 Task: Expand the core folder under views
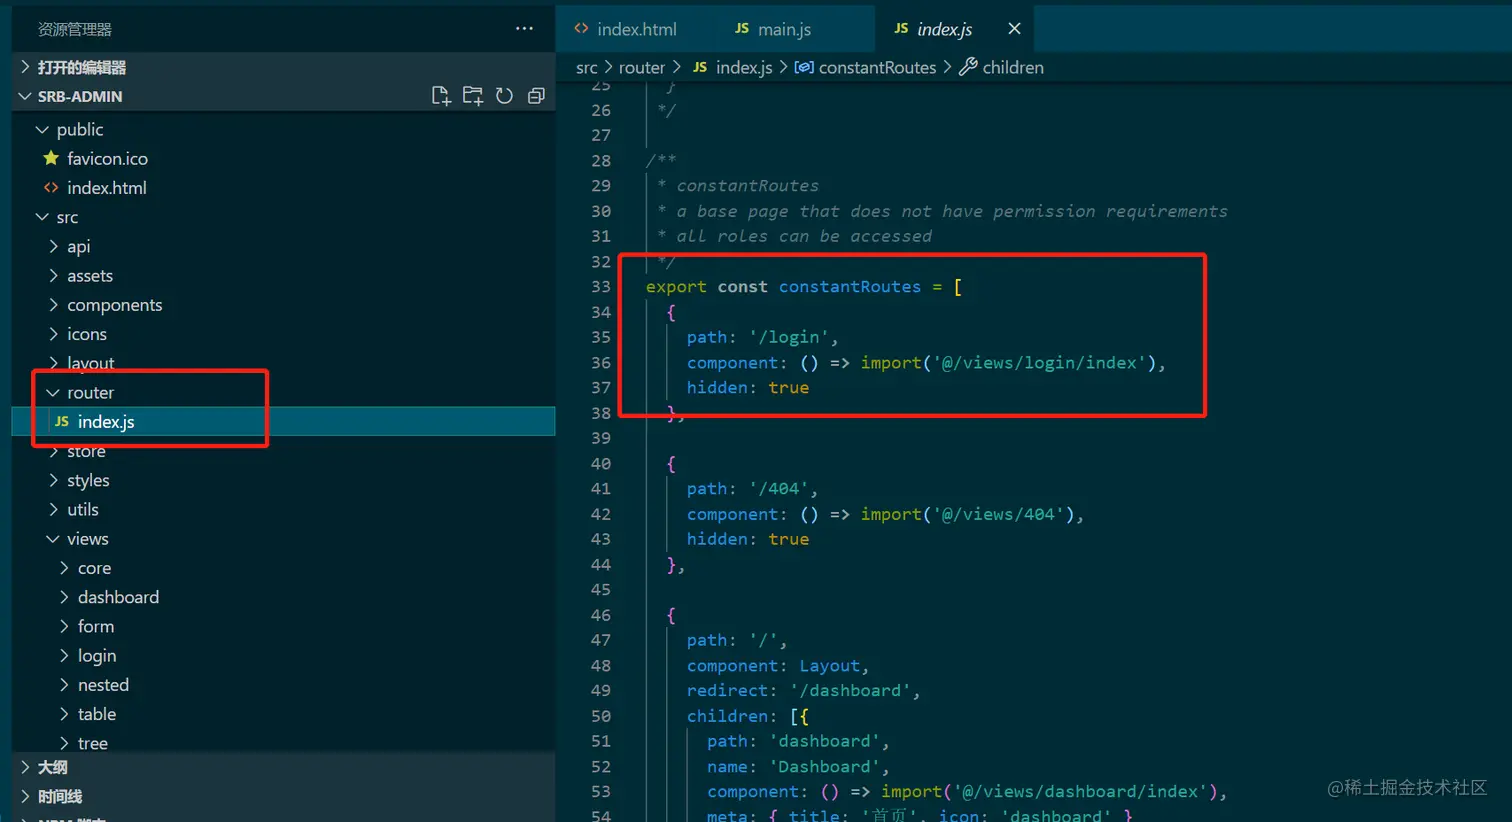coord(283,567)
